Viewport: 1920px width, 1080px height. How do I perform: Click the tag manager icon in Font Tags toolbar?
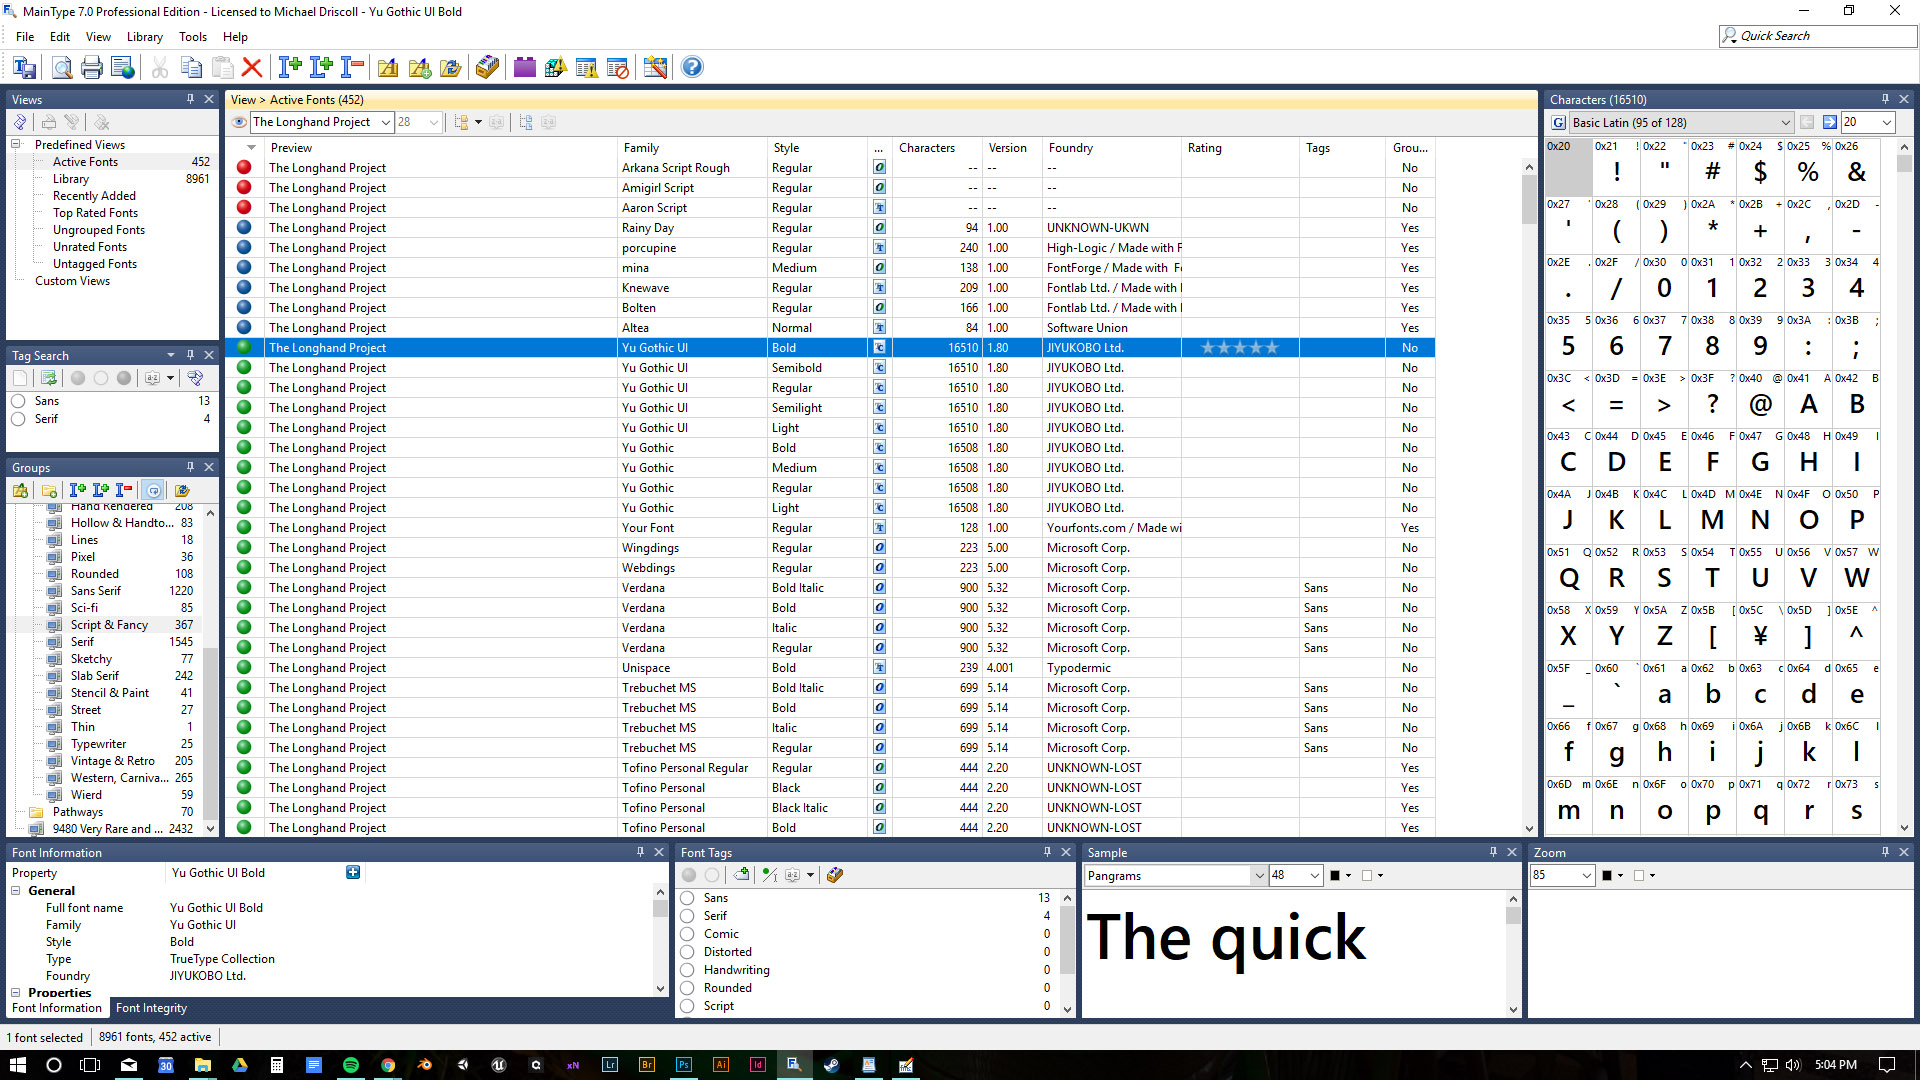point(835,875)
